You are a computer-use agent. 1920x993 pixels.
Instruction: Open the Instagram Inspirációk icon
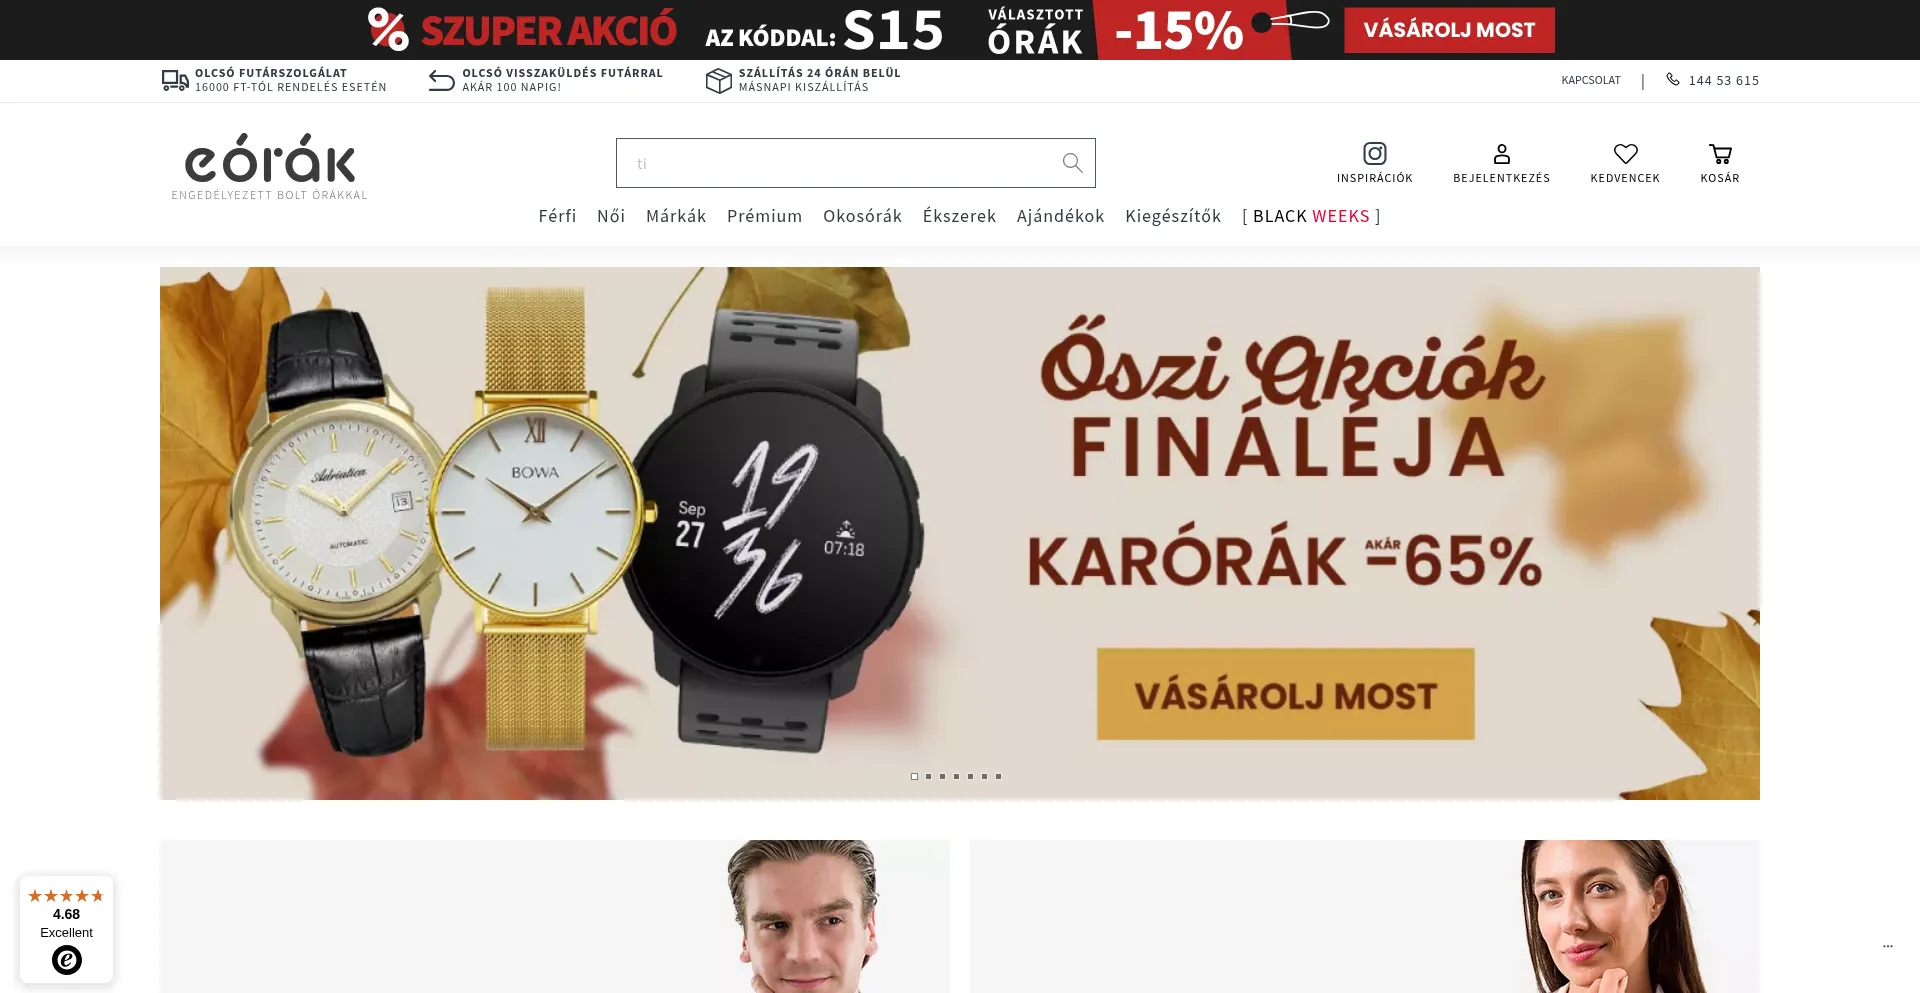1375,153
